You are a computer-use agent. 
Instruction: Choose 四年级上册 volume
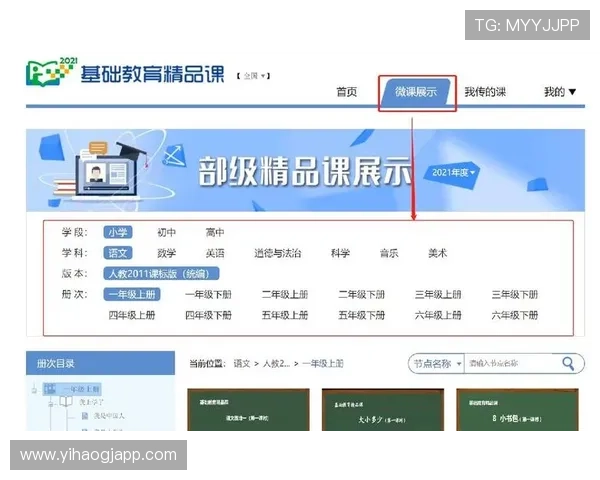pos(132,315)
